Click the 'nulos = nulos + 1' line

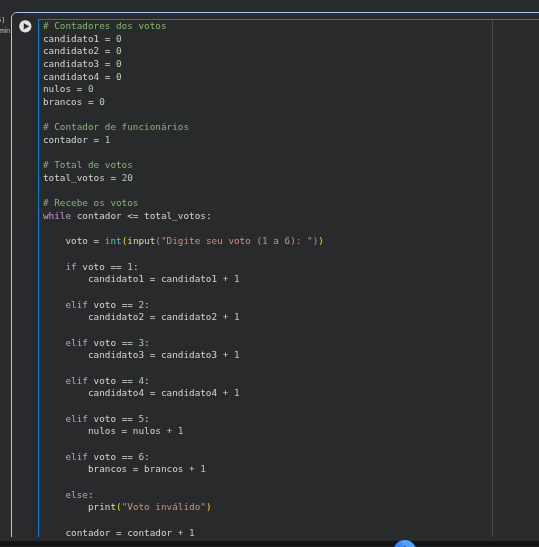136,431
